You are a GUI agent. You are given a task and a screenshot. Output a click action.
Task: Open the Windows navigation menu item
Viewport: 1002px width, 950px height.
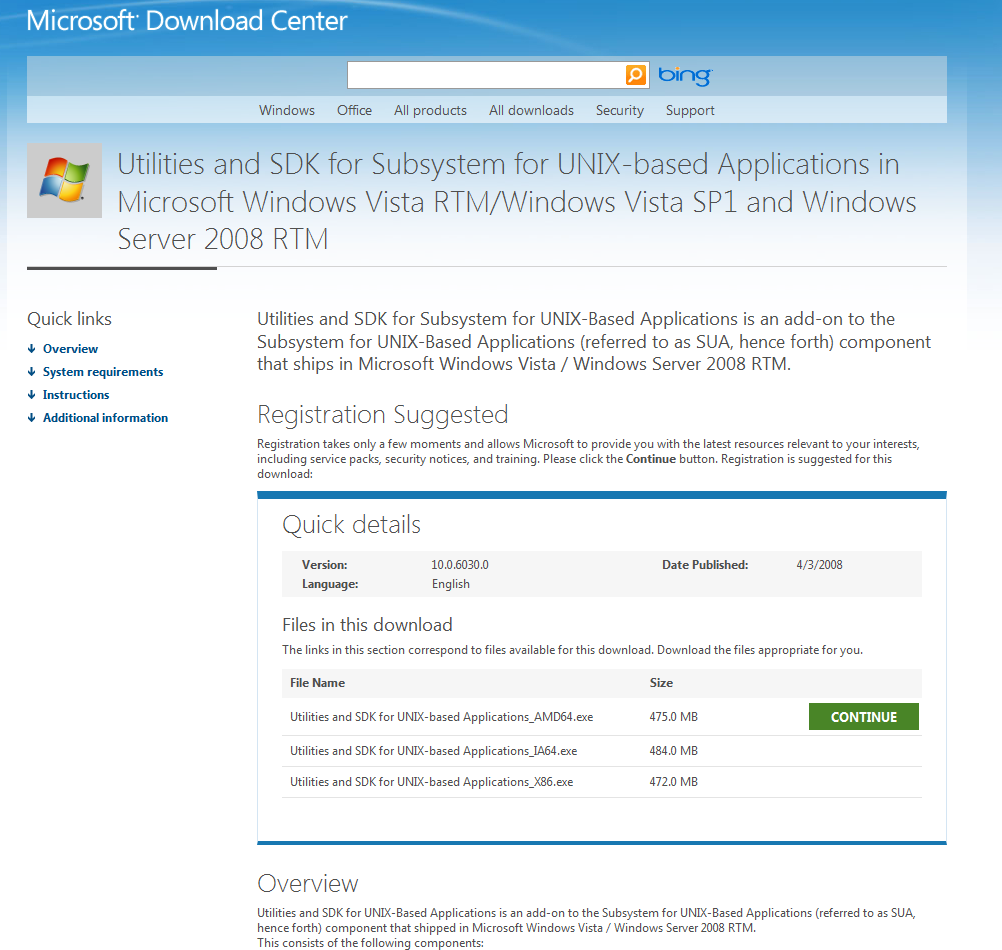[287, 111]
